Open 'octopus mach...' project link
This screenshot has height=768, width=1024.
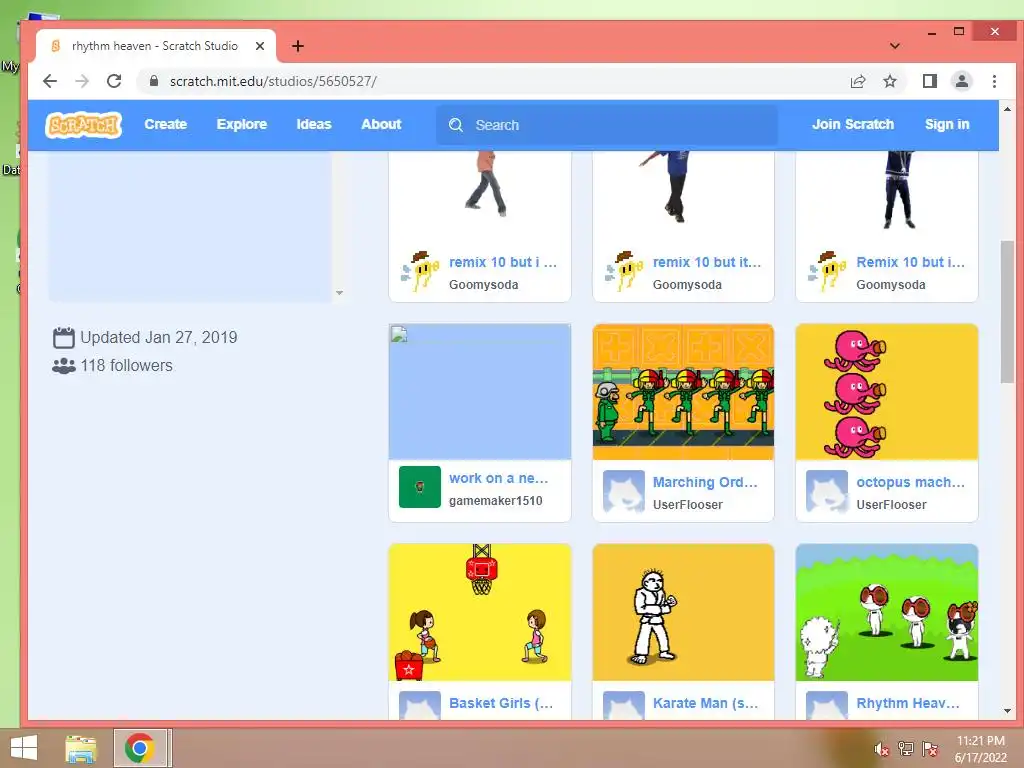pos(910,482)
